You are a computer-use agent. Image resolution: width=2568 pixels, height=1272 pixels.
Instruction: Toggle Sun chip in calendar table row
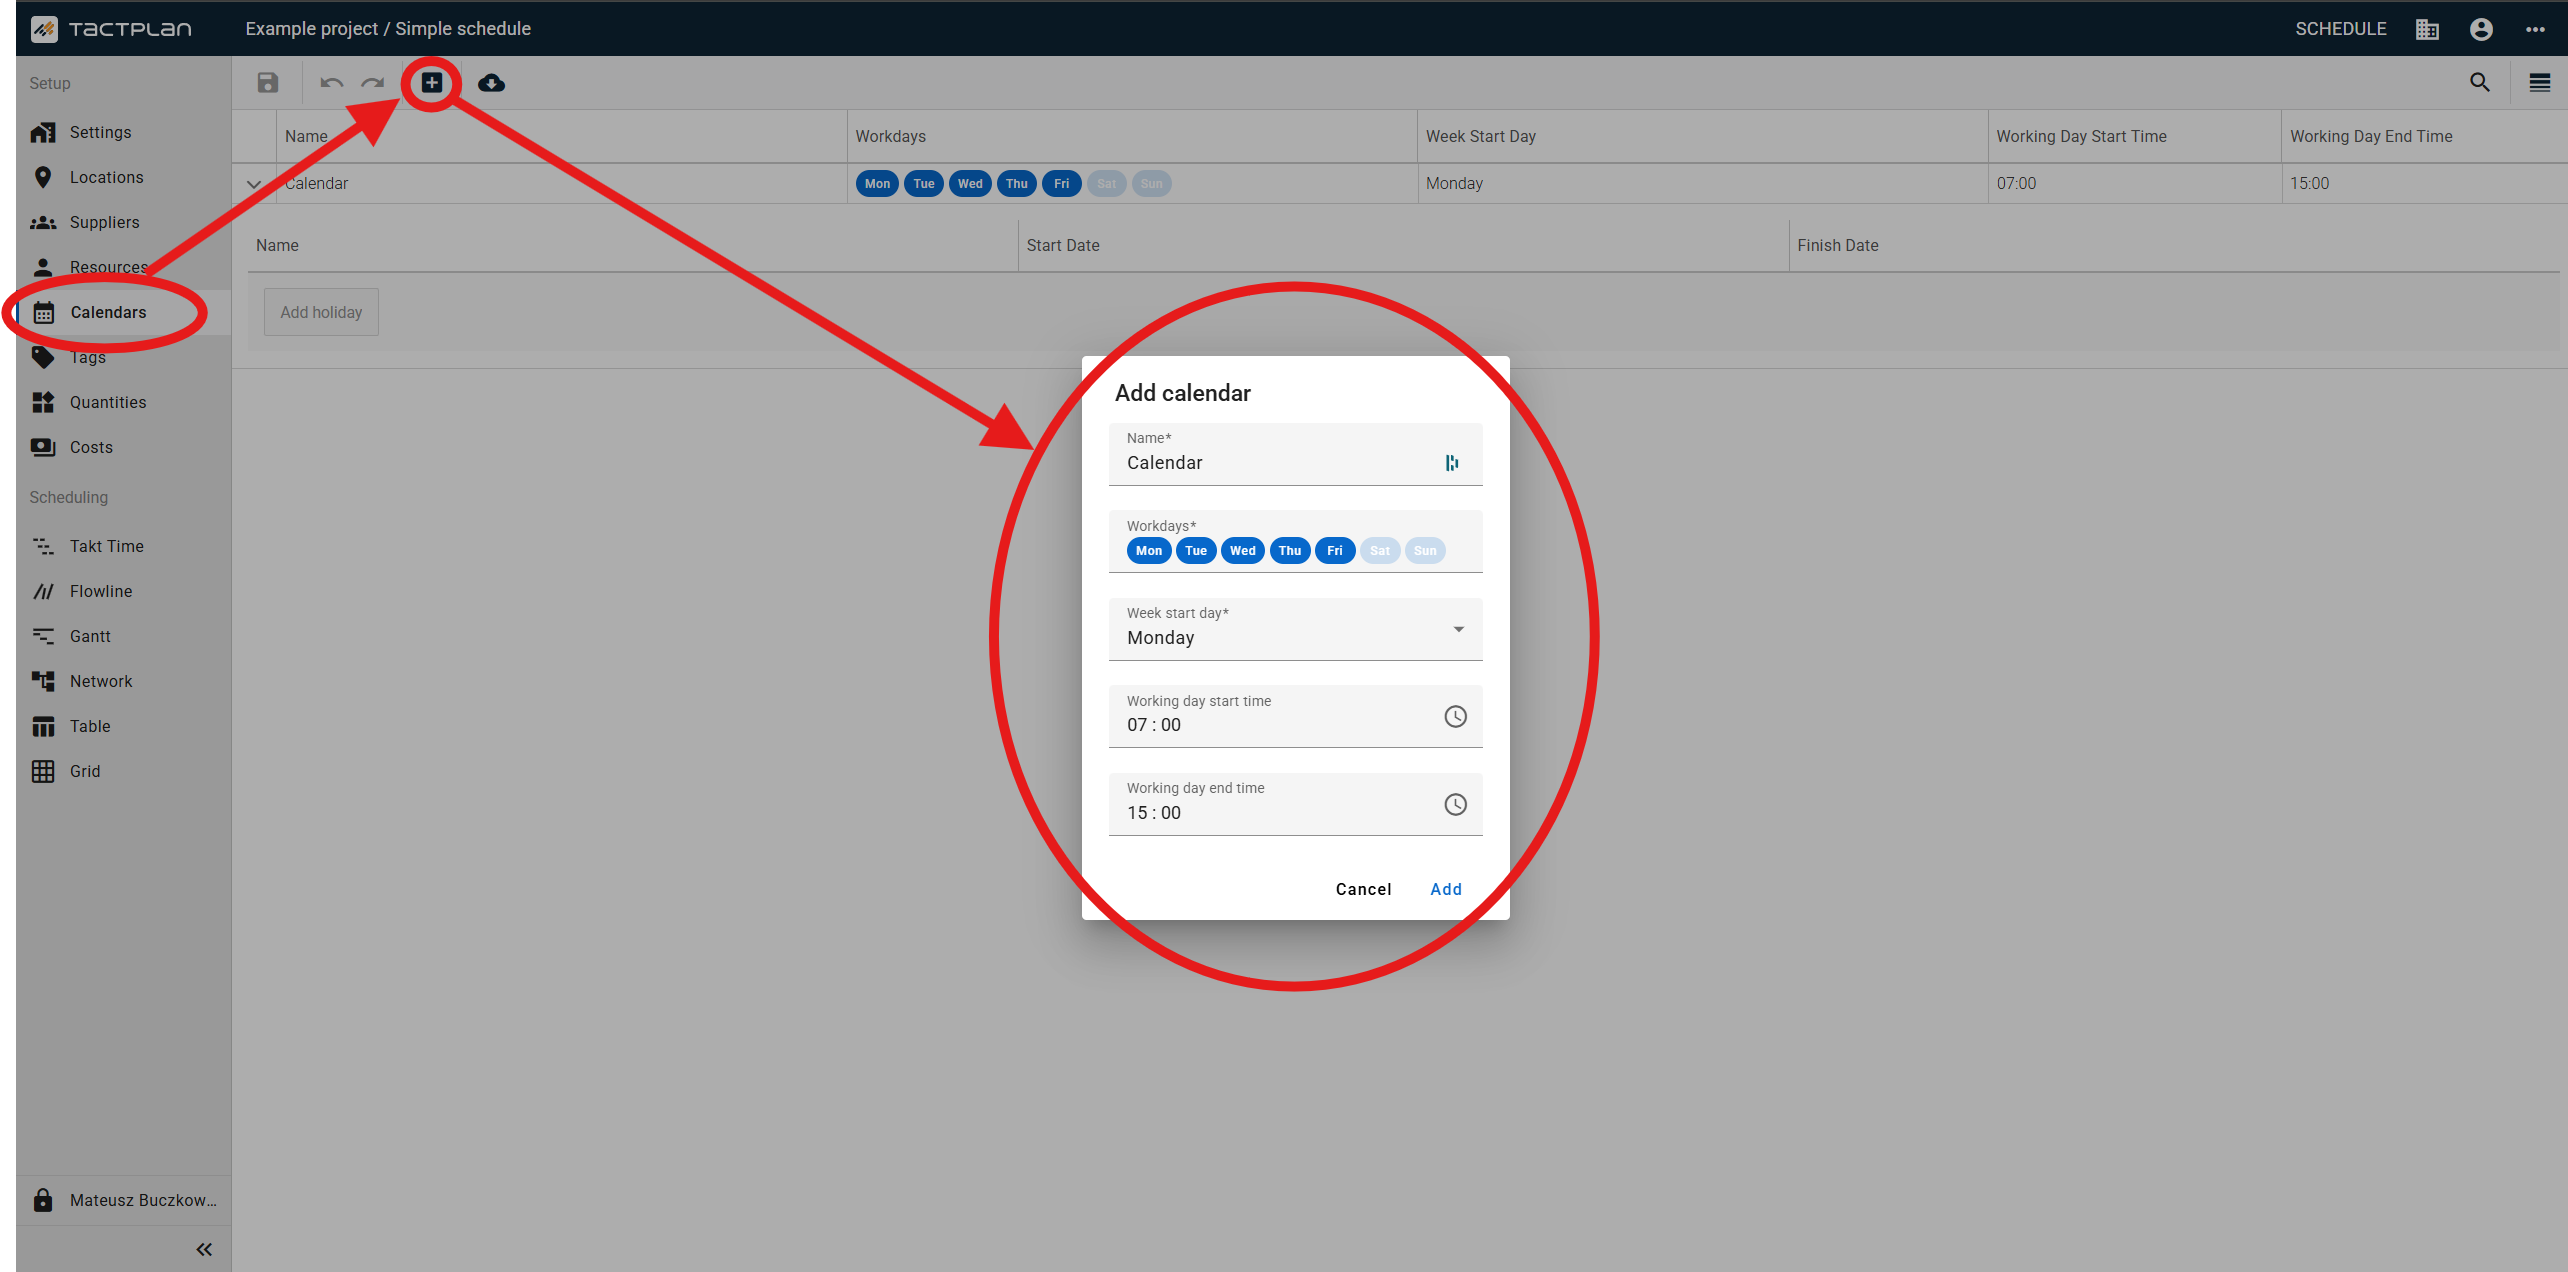coord(1151,184)
